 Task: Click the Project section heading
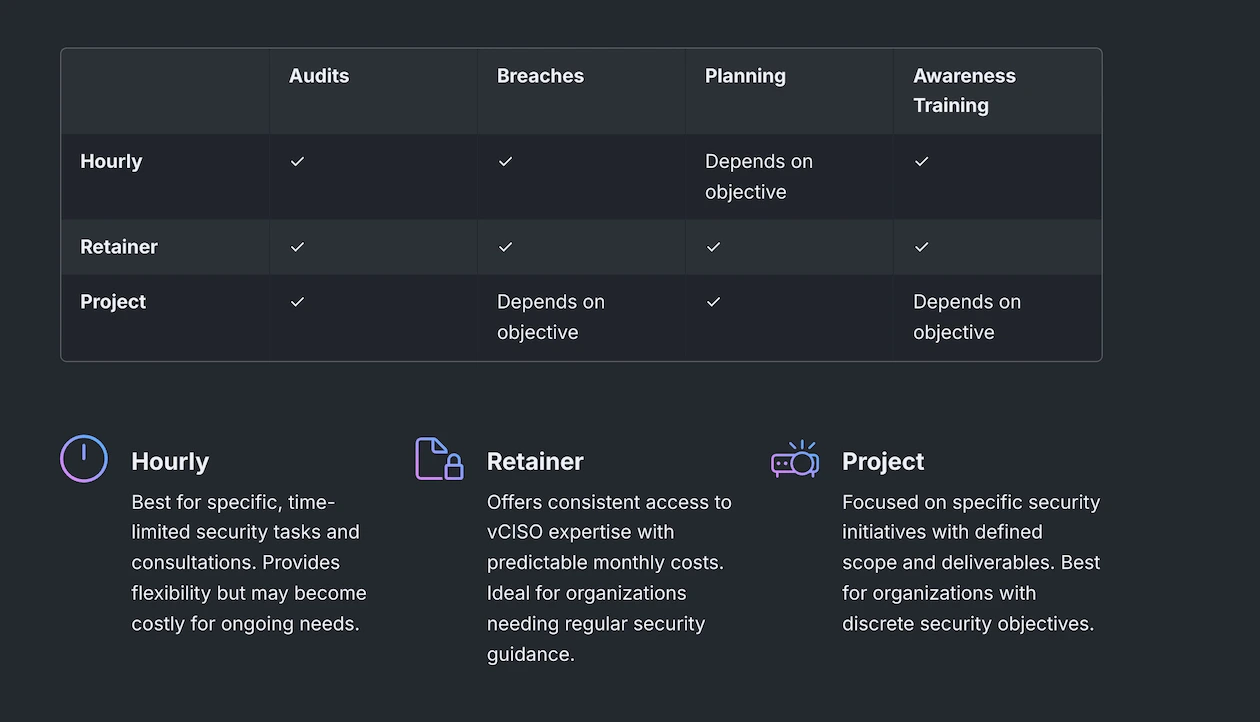click(883, 461)
